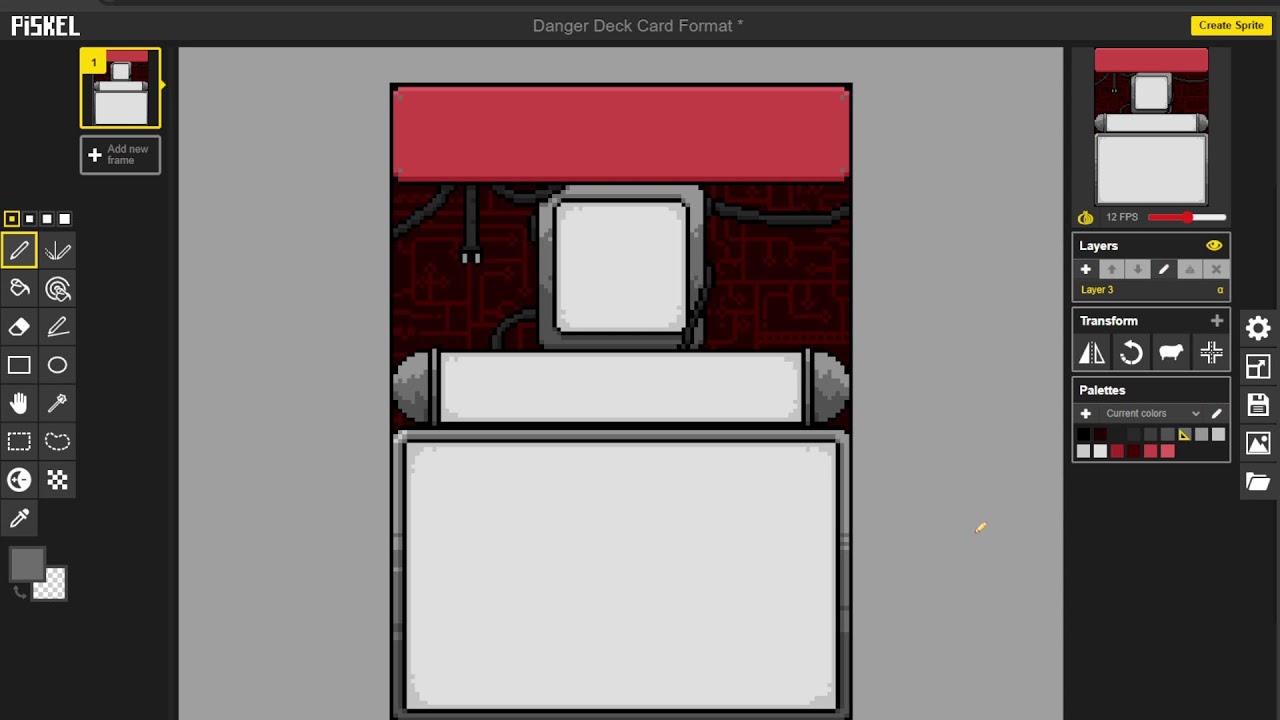Adjust the FPS slider
The image size is (1280, 720).
click(1187, 217)
